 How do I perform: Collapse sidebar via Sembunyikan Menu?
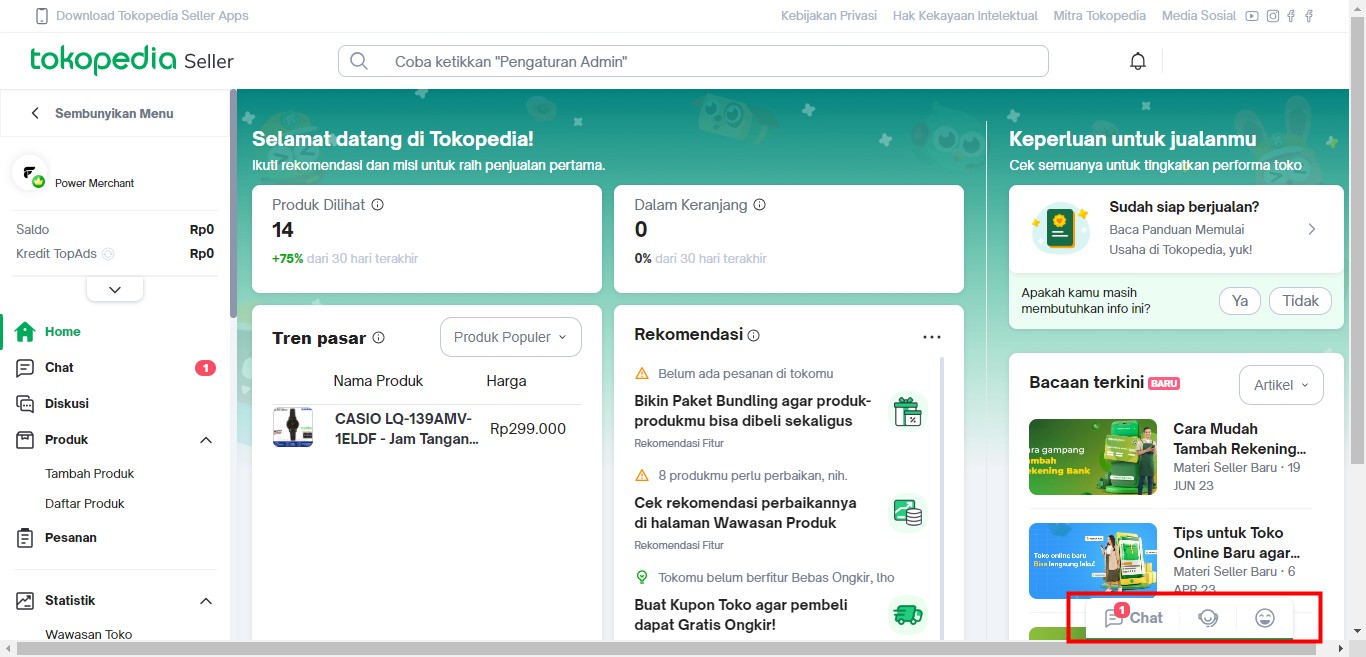coord(102,113)
